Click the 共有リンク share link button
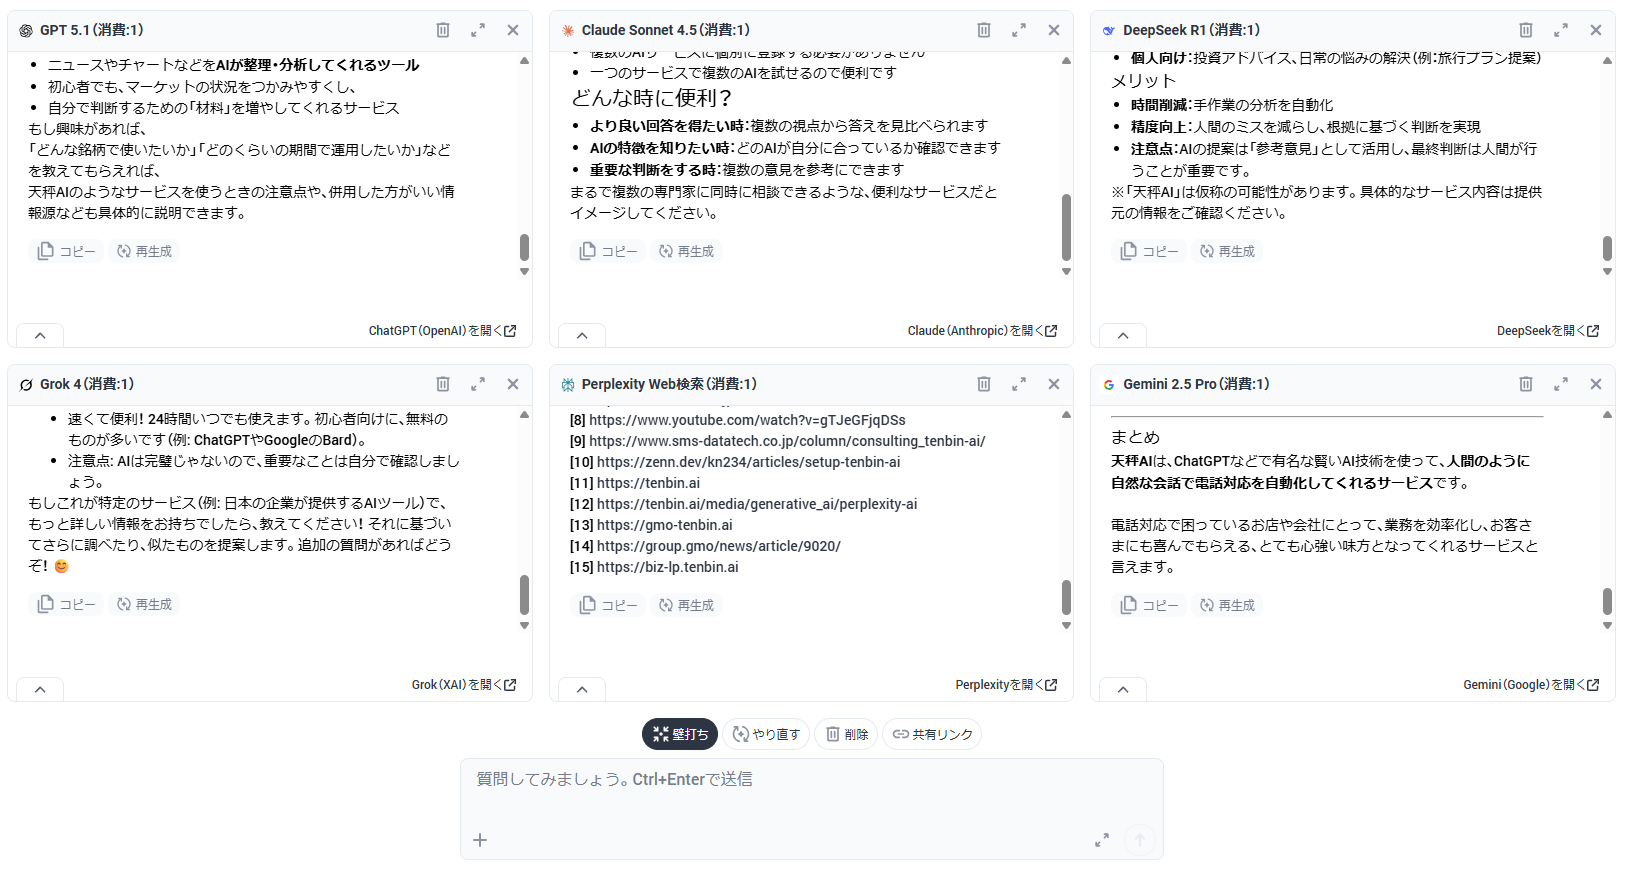Viewport: 1627px width, 871px height. pyautogui.click(x=932, y=734)
